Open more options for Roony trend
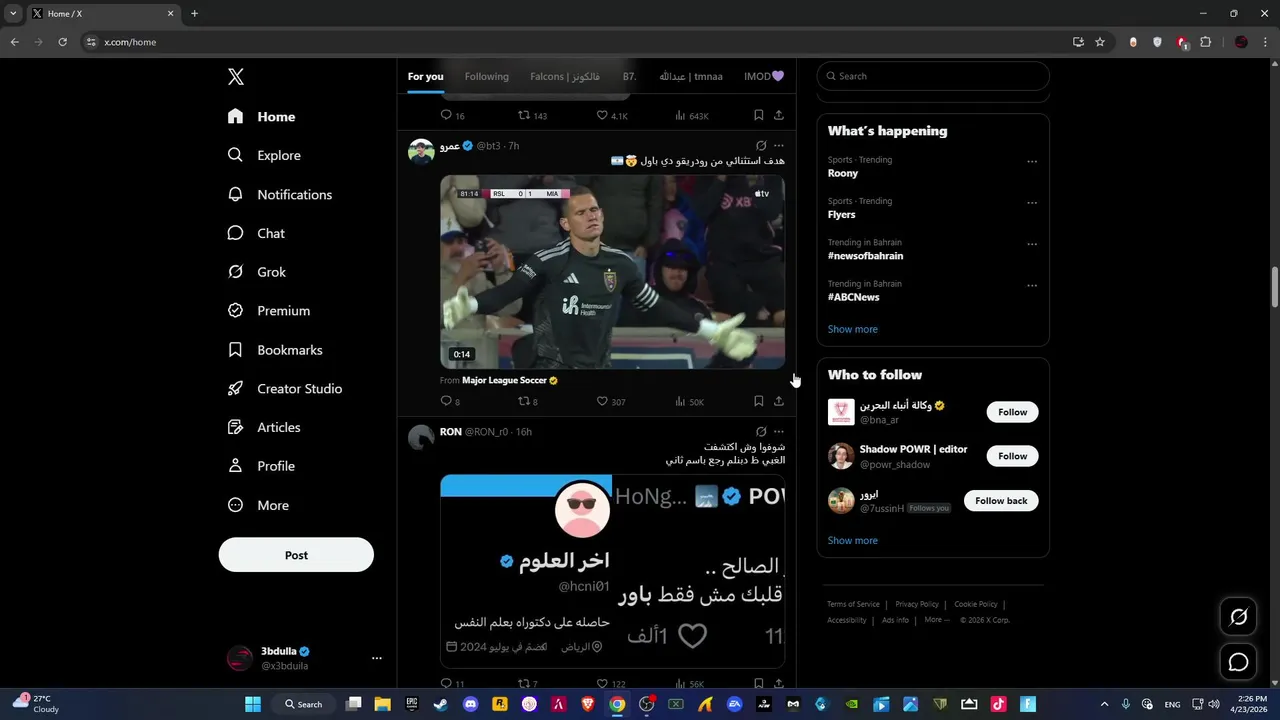Screen dimensions: 1280x720 1032,162
